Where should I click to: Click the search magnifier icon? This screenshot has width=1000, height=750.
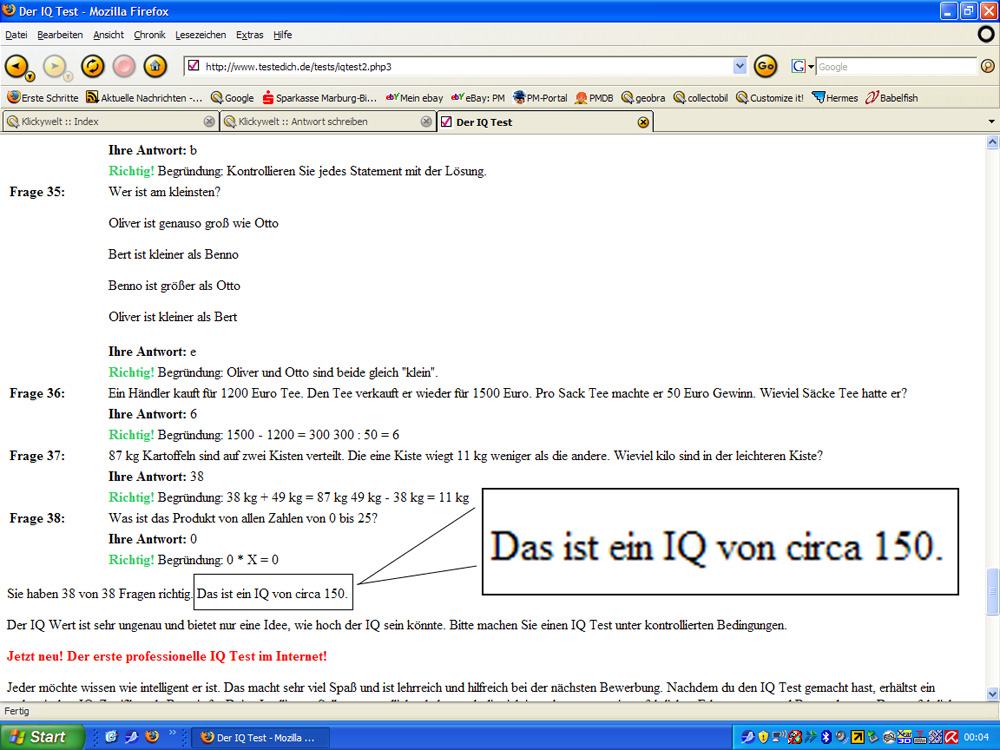pyautogui.click(x=987, y=67)
